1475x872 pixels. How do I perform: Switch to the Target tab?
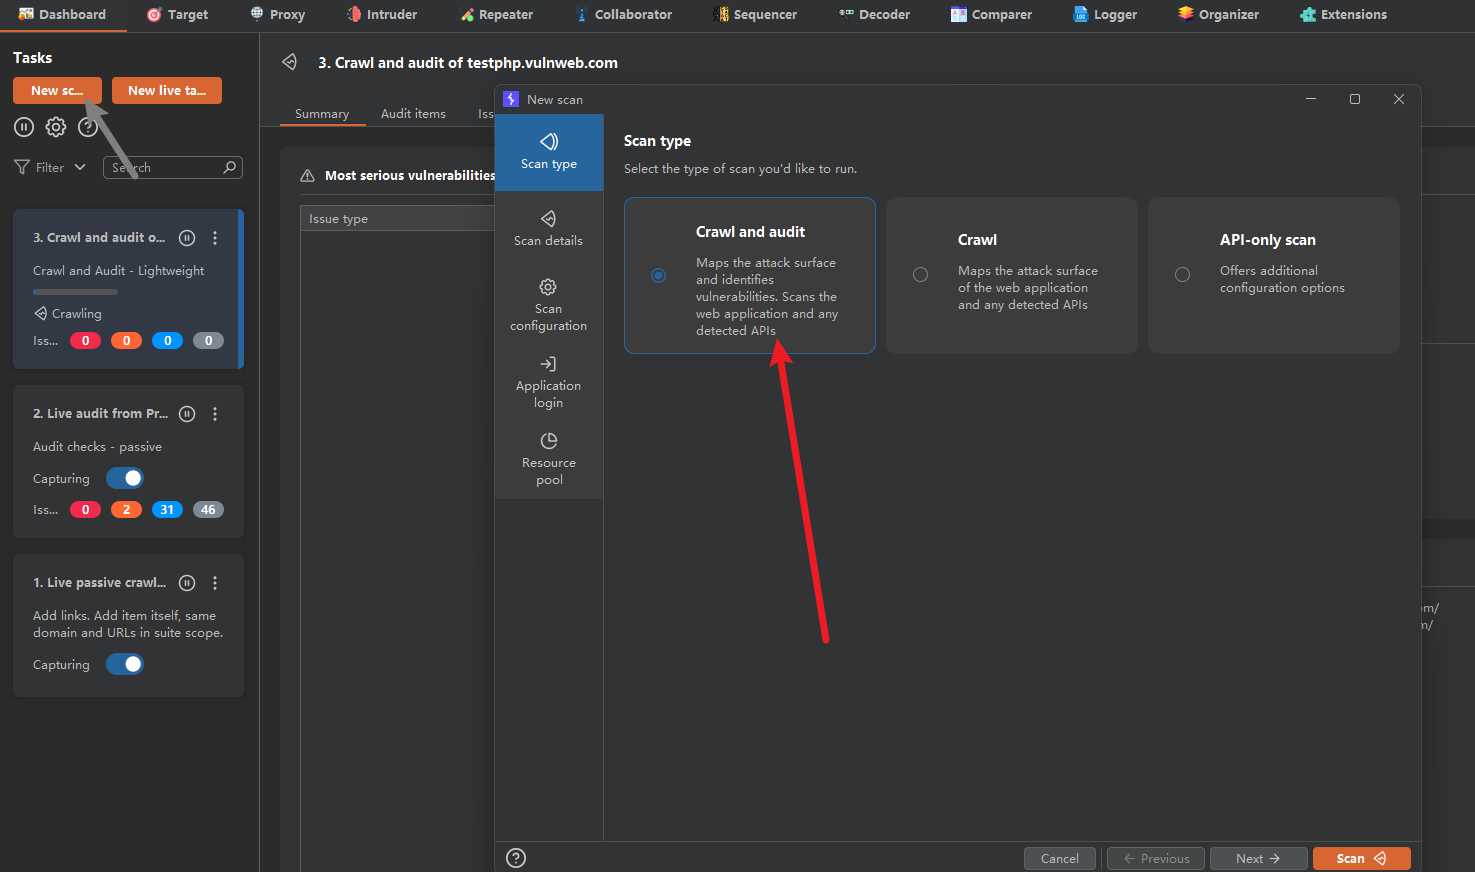coord(178,15)
